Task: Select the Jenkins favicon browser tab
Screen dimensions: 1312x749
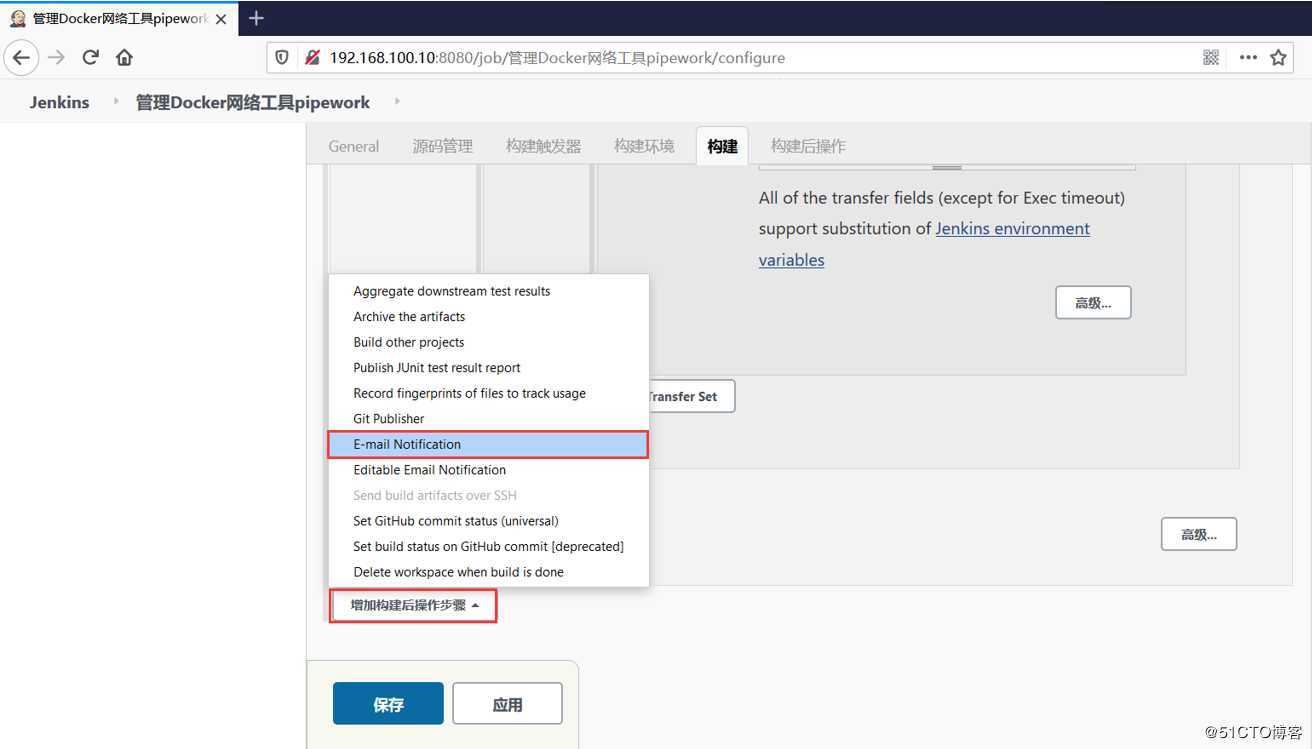Action: (118, 19)
